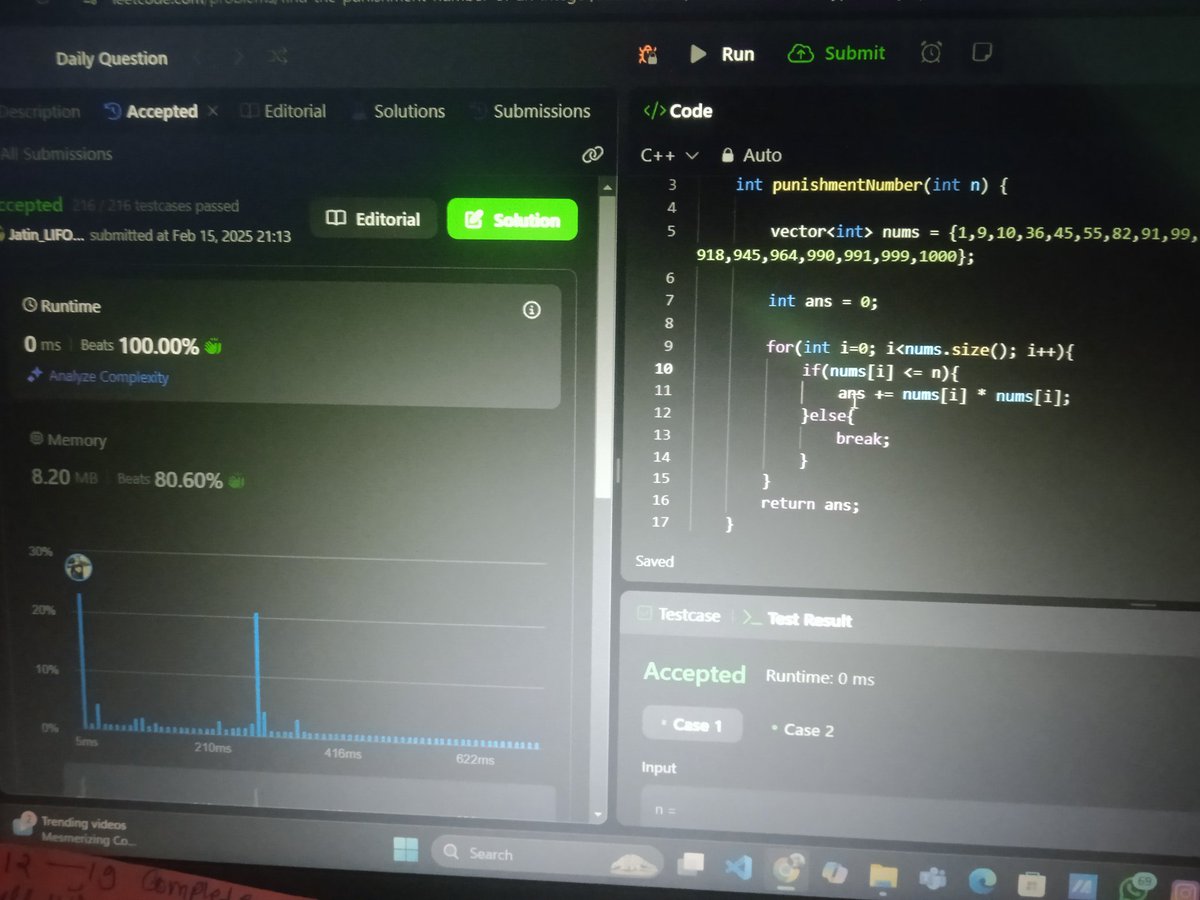This screenshot has height=900, width=1200.
Task: Open the Windows Start menu
Action: coord(406,852)
